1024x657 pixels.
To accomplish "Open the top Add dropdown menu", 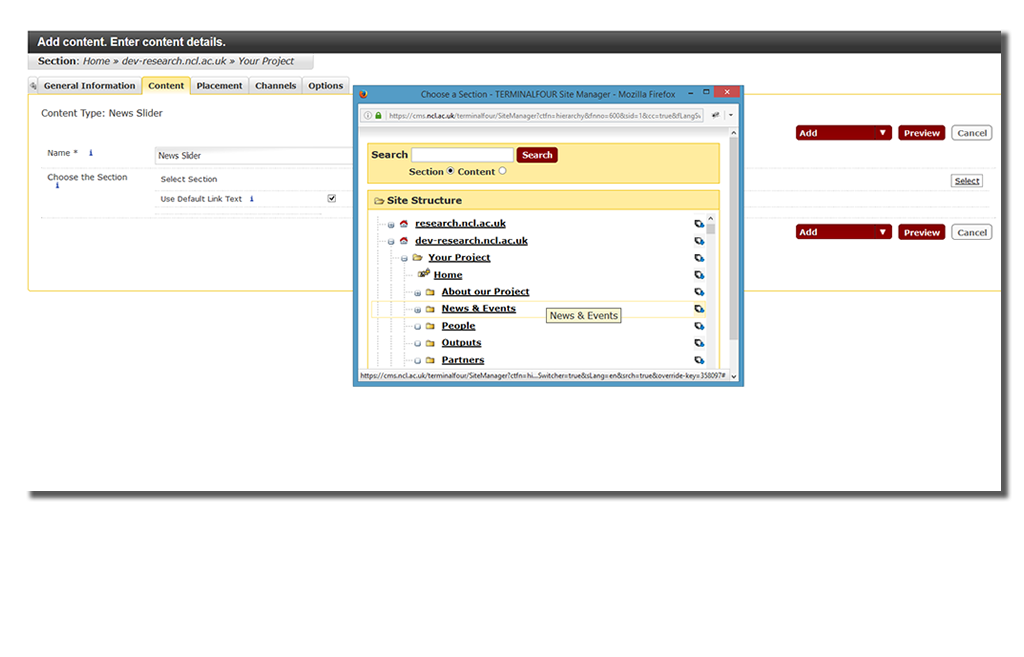I will tap(843, 133).
